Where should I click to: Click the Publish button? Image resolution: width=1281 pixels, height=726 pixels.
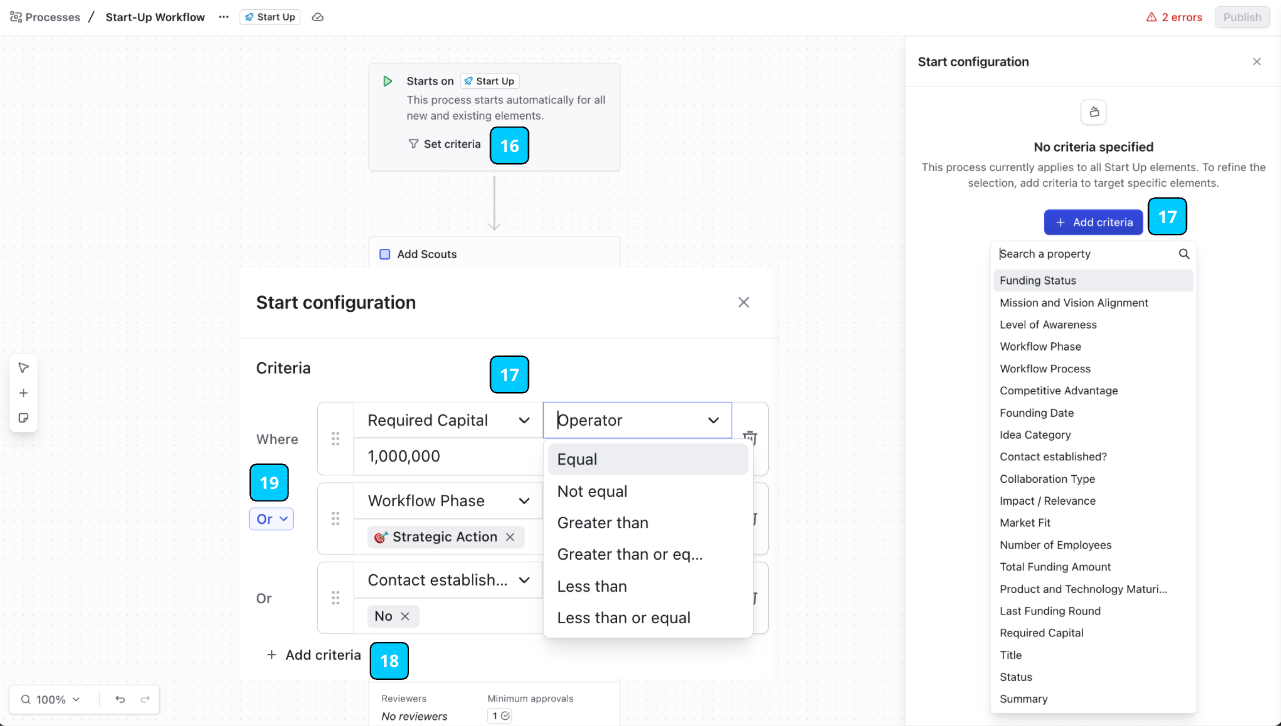tap(1242, 17)
